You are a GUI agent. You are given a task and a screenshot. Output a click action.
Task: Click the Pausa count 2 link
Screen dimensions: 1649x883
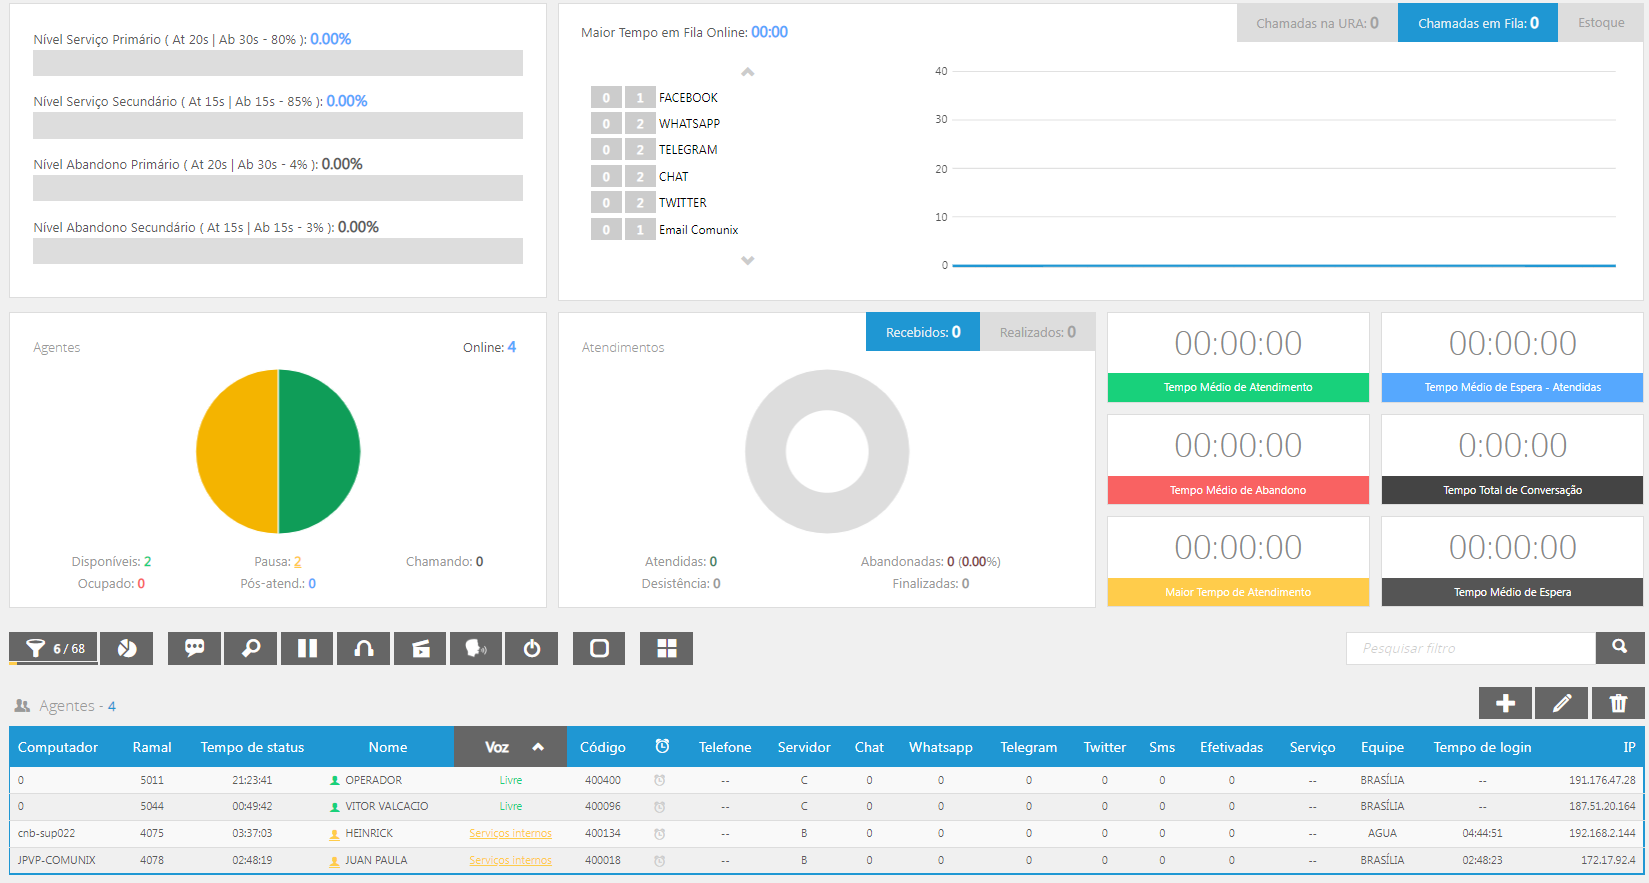pyautogui.click(x=297, y=562)
